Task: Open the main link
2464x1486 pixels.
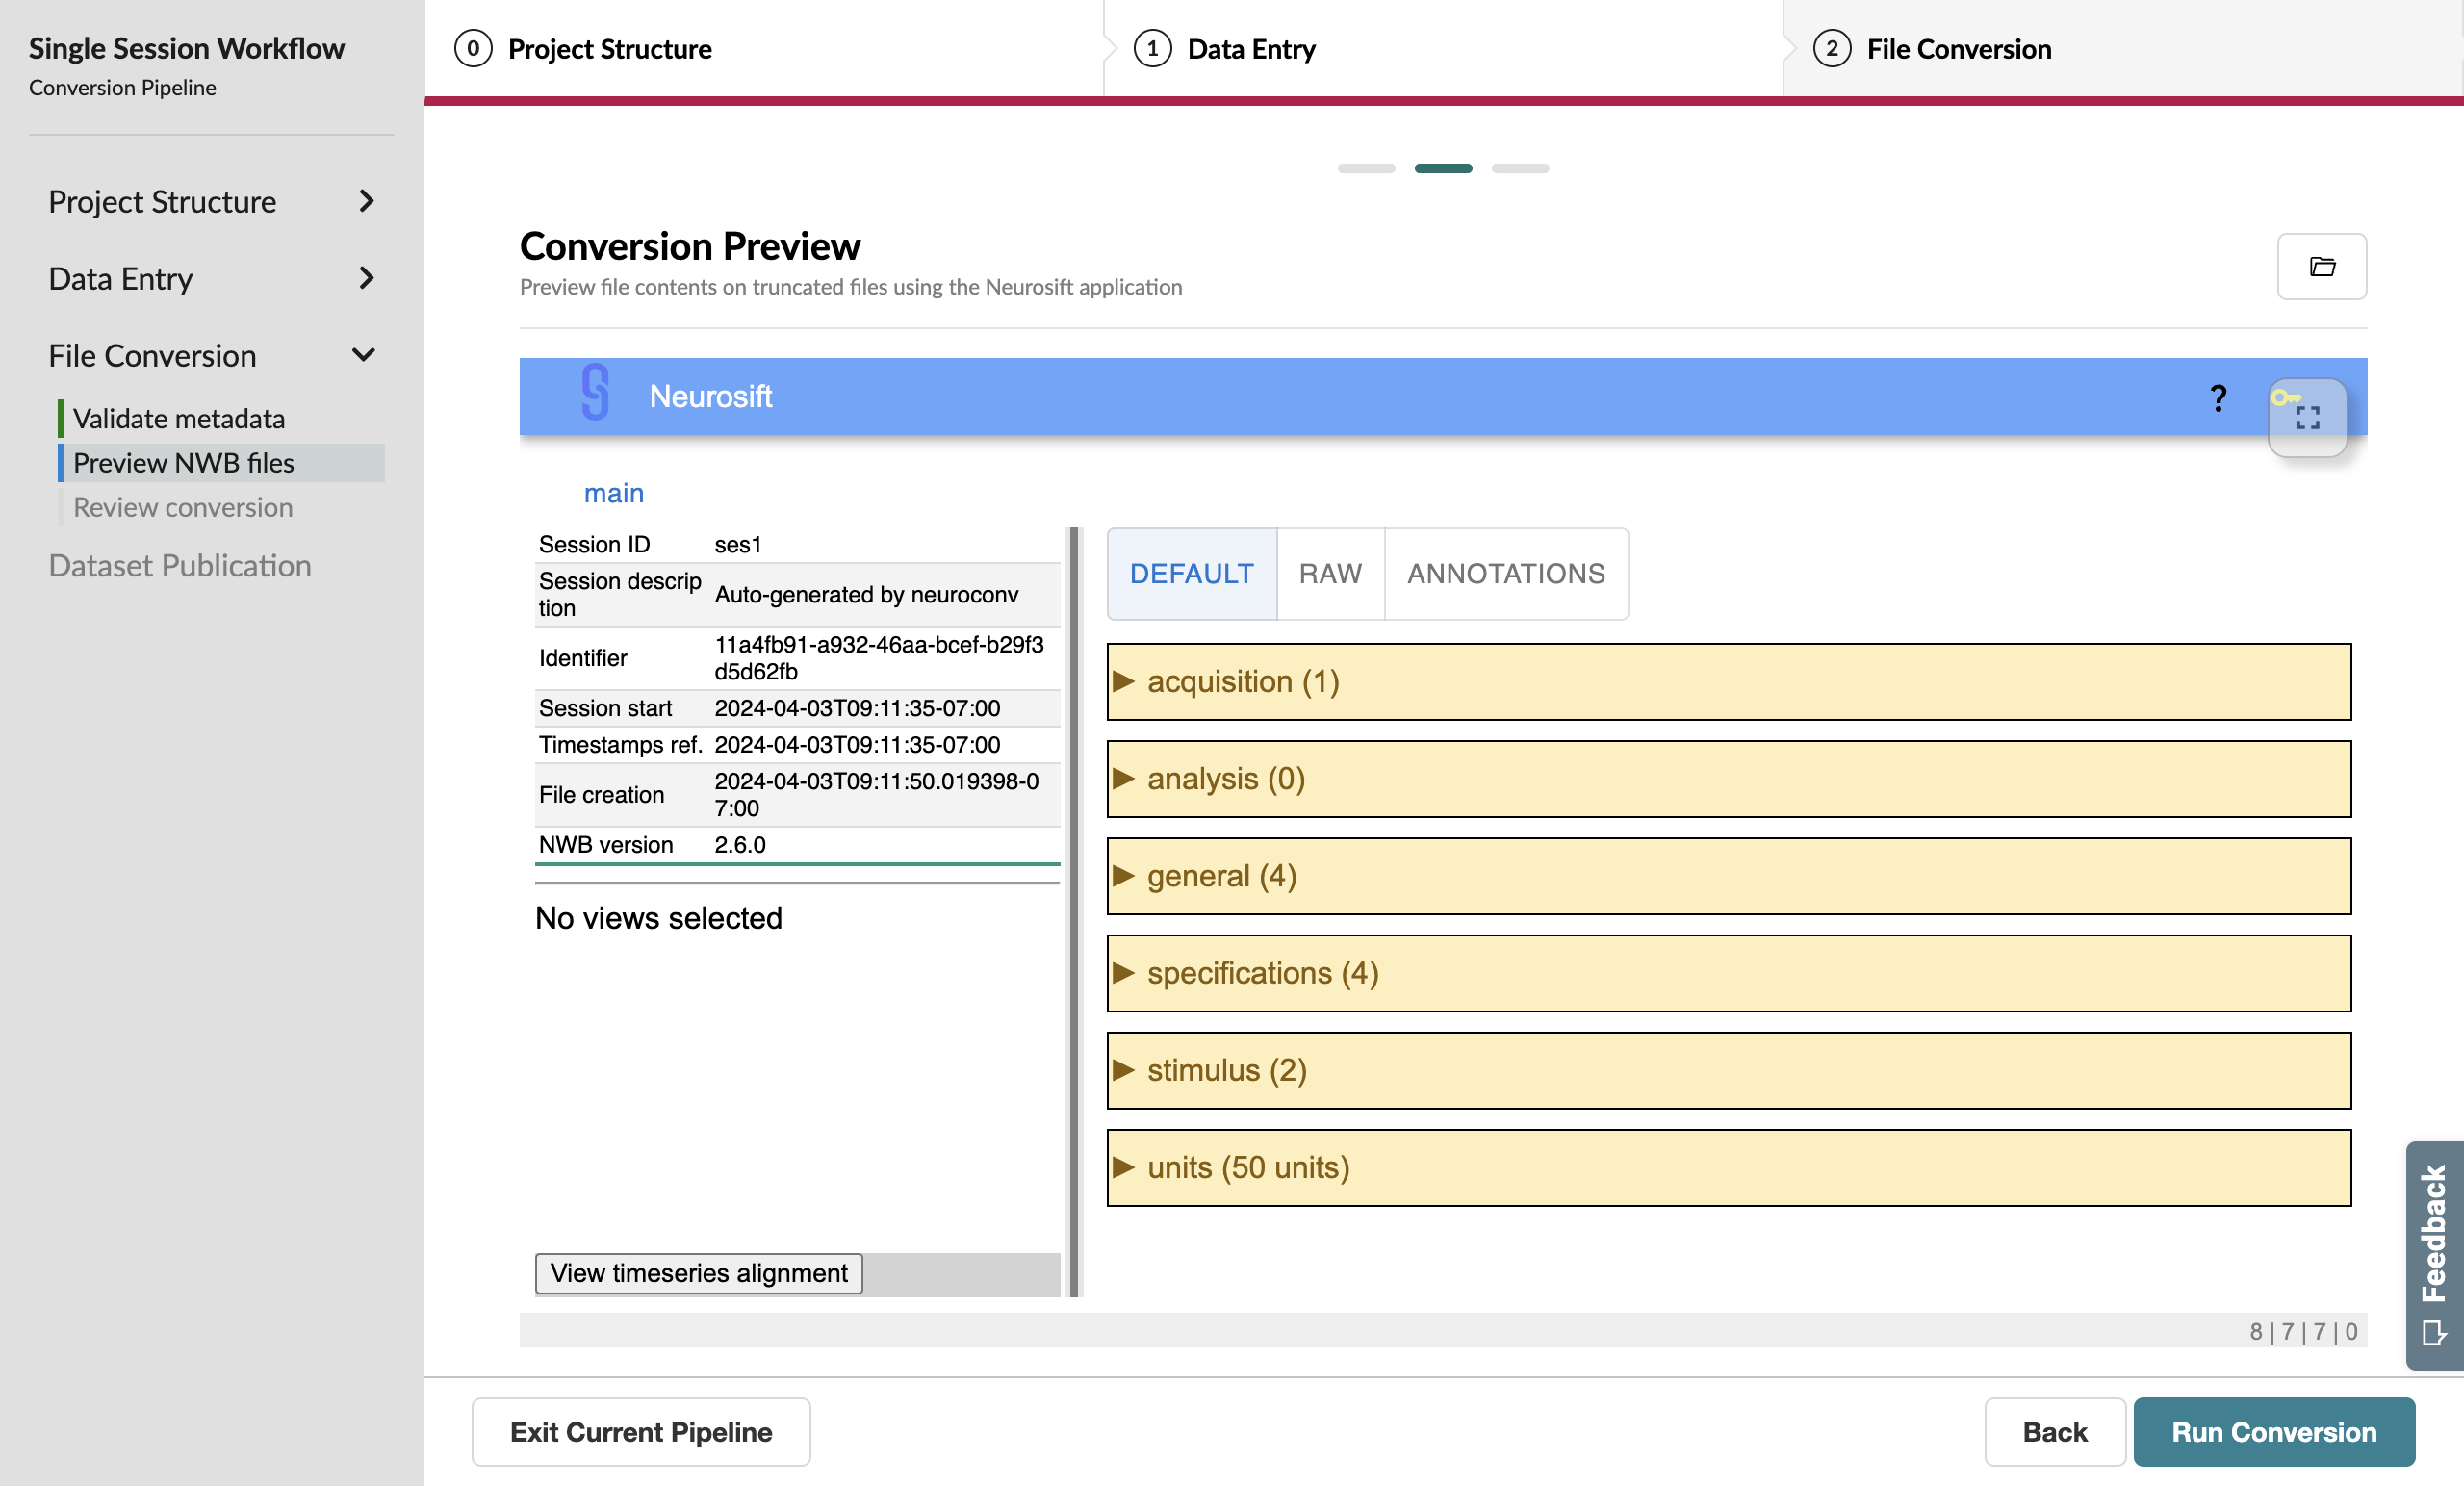Action: click(613, 493)
